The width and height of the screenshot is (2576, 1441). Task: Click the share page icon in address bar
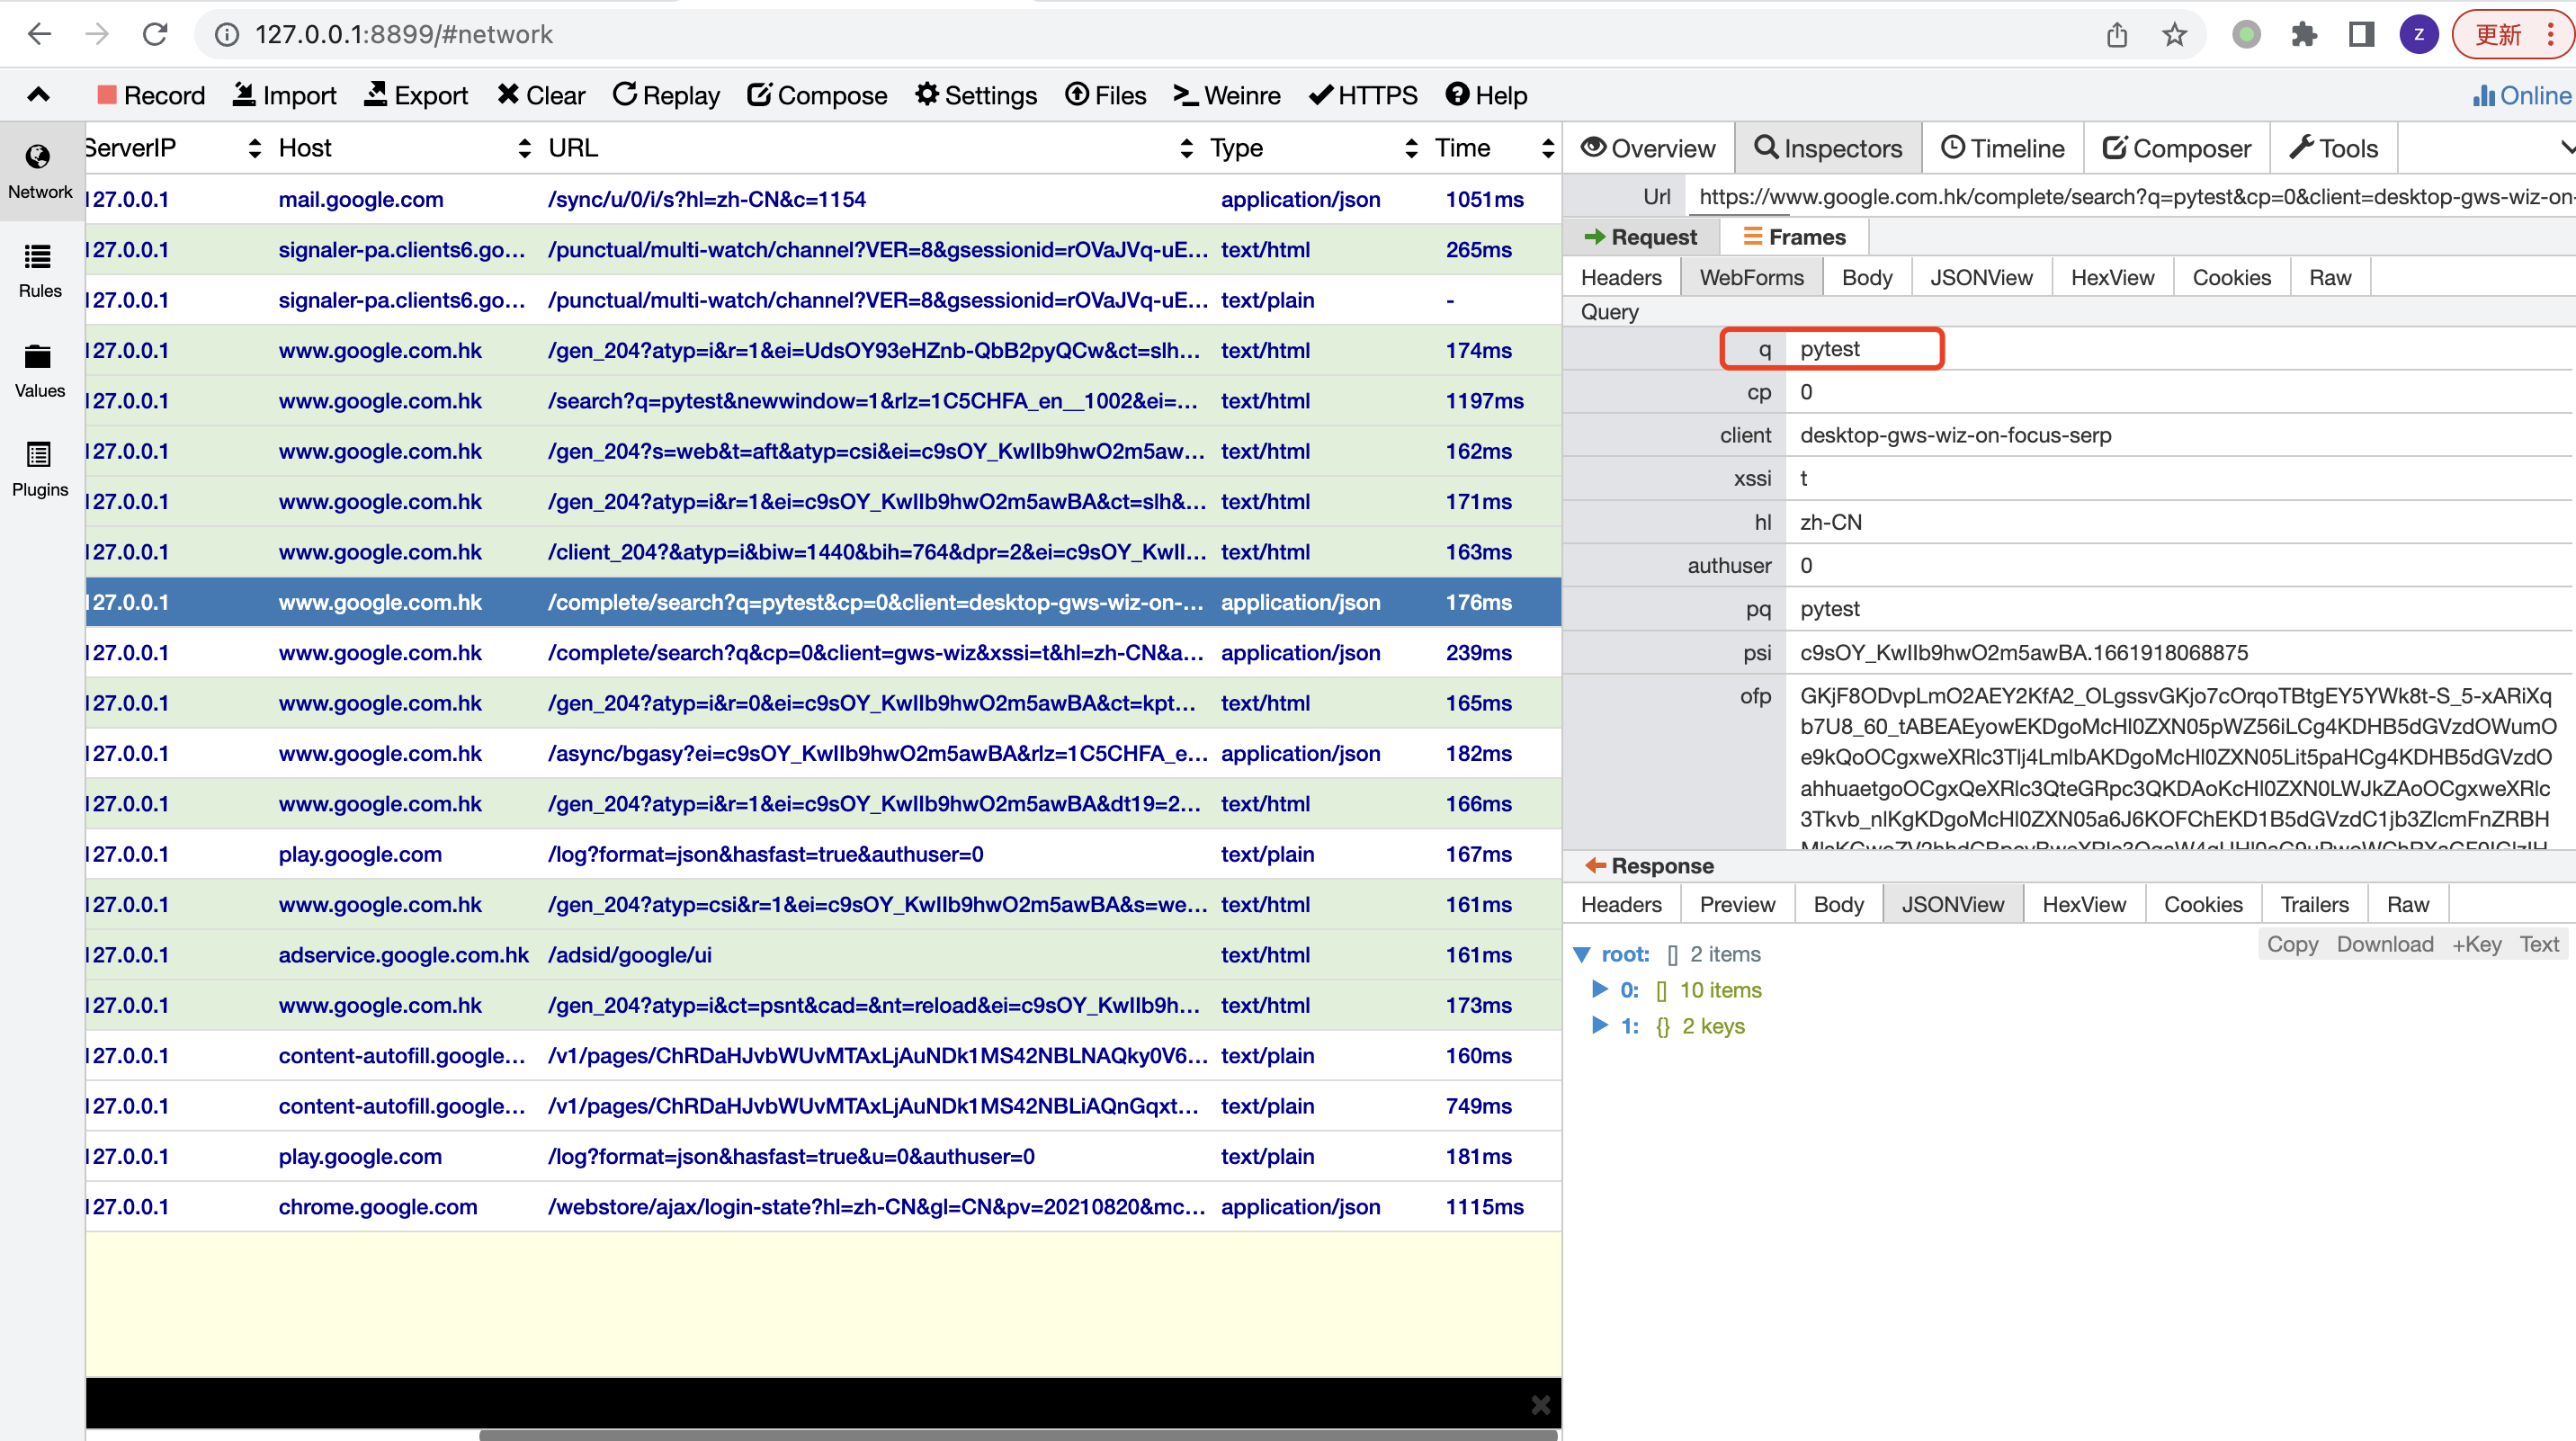click(x=2117, y=35)
